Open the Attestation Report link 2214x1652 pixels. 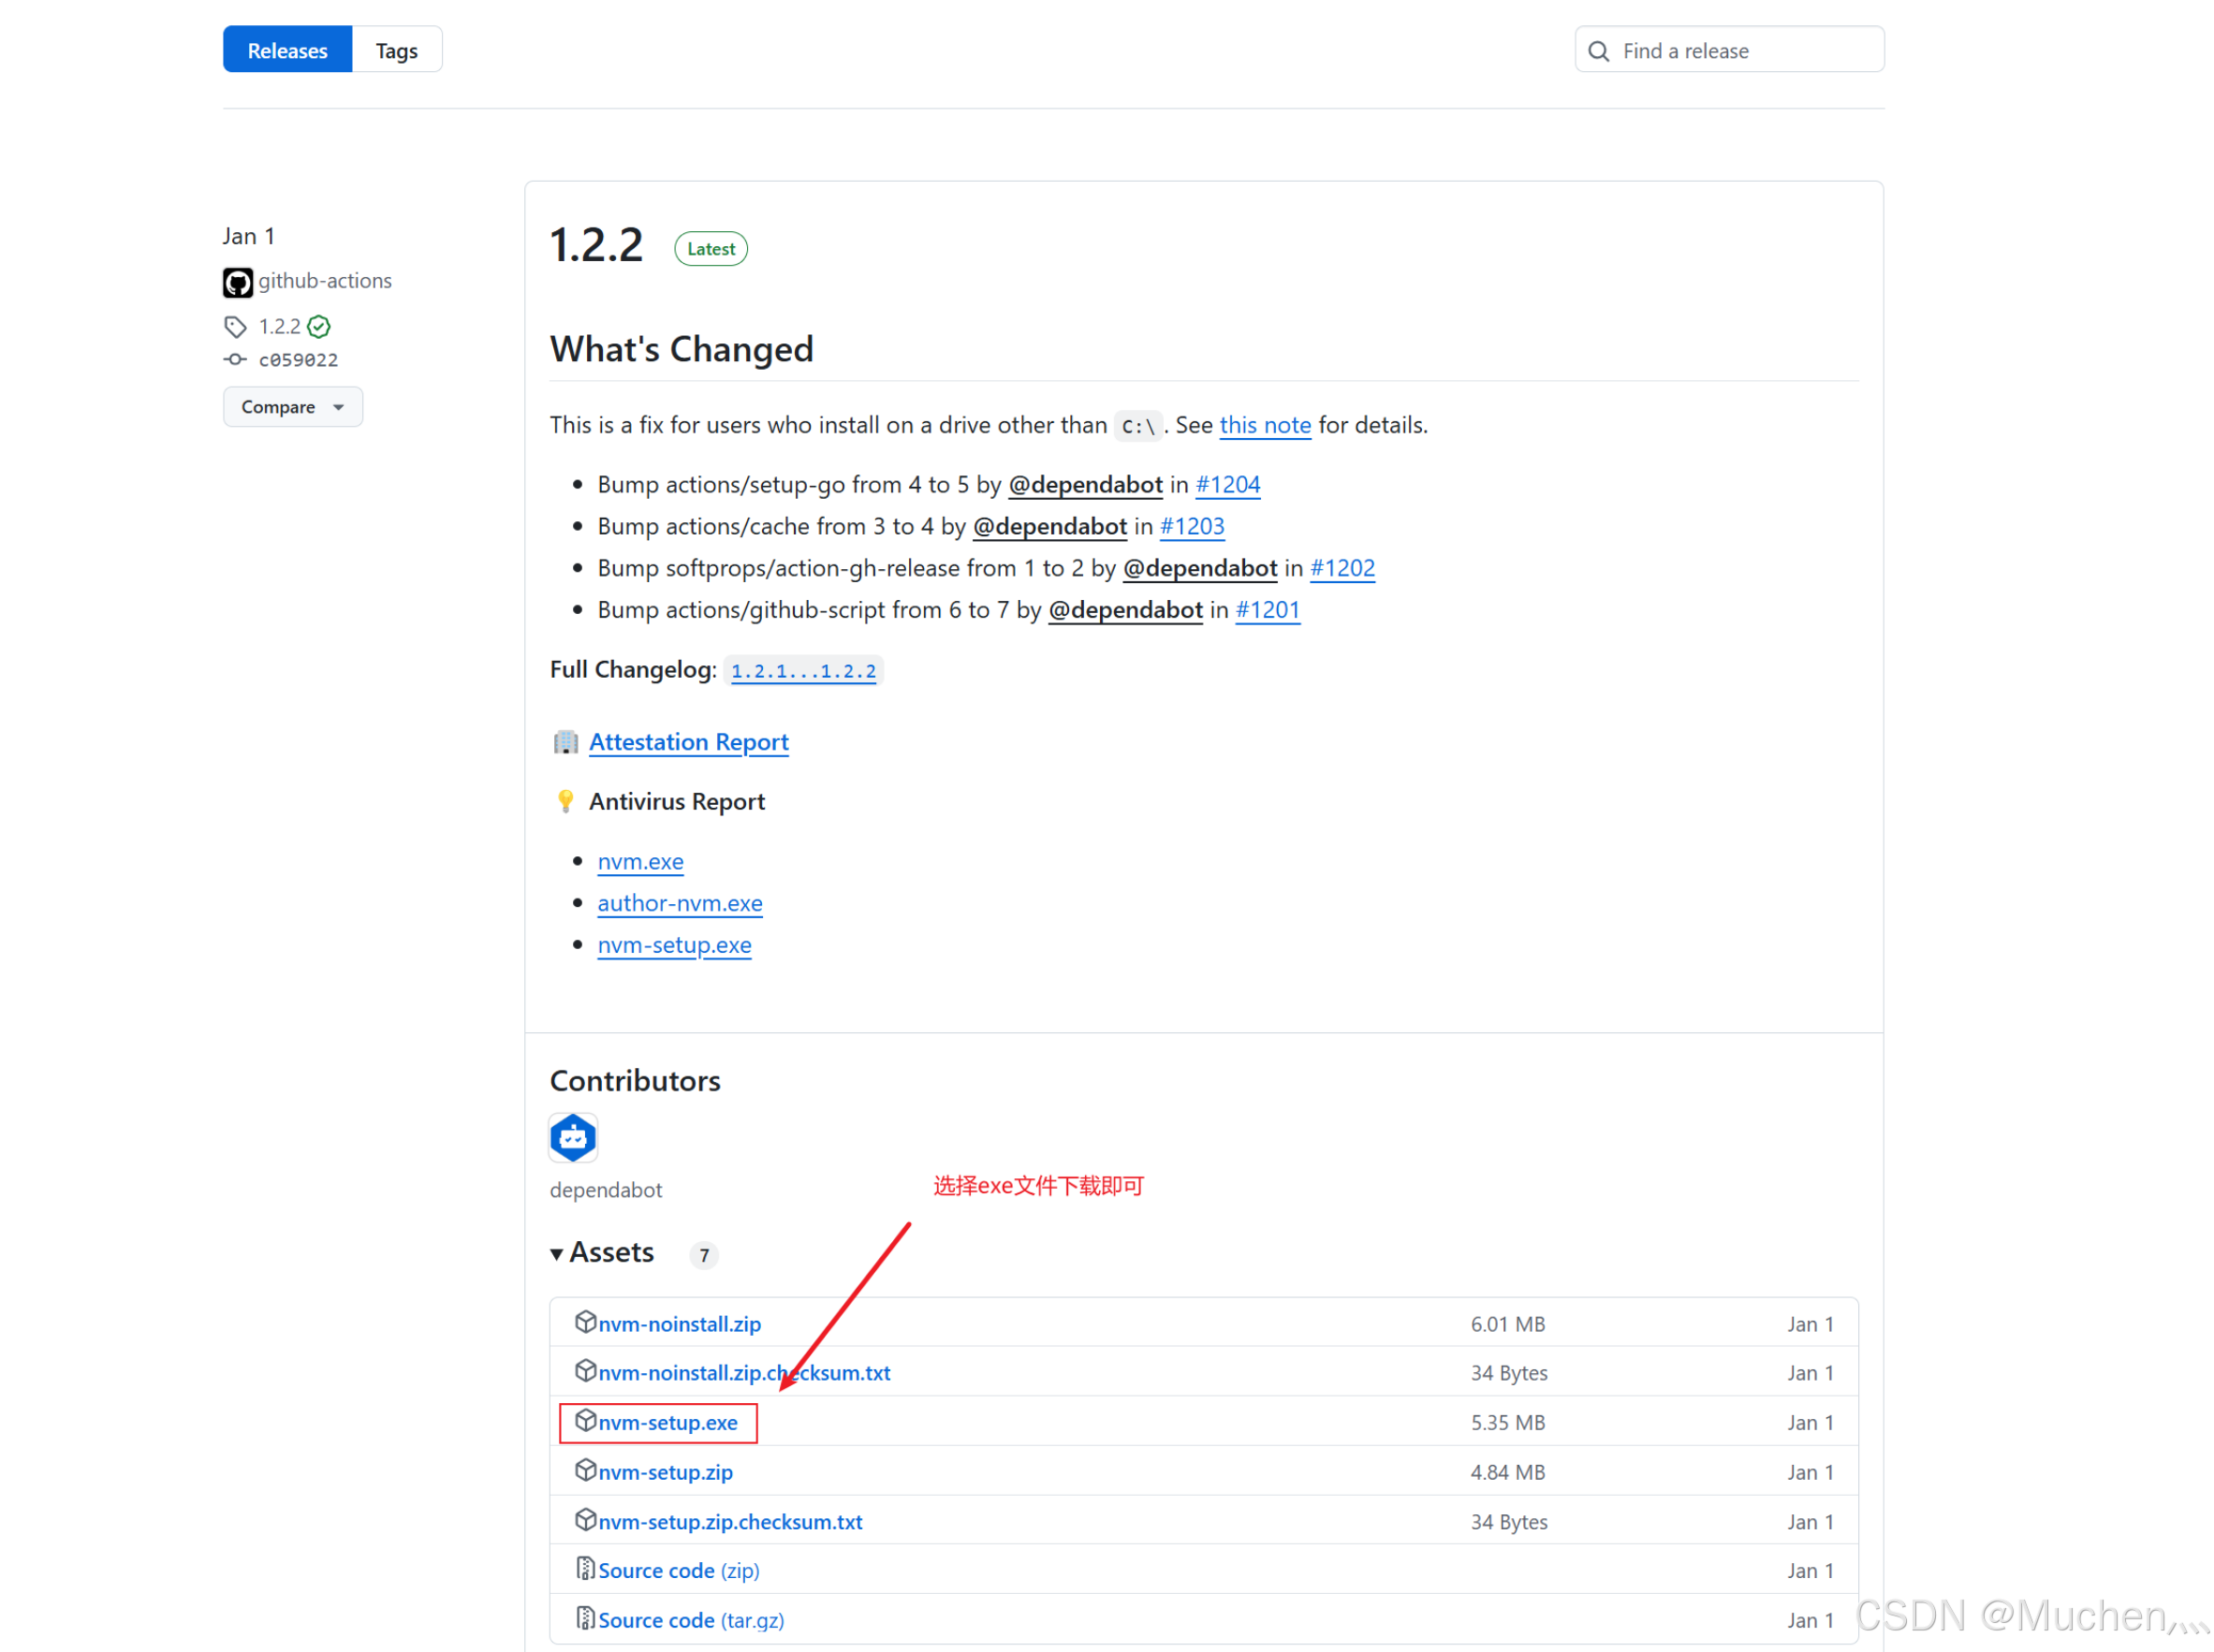688,742
